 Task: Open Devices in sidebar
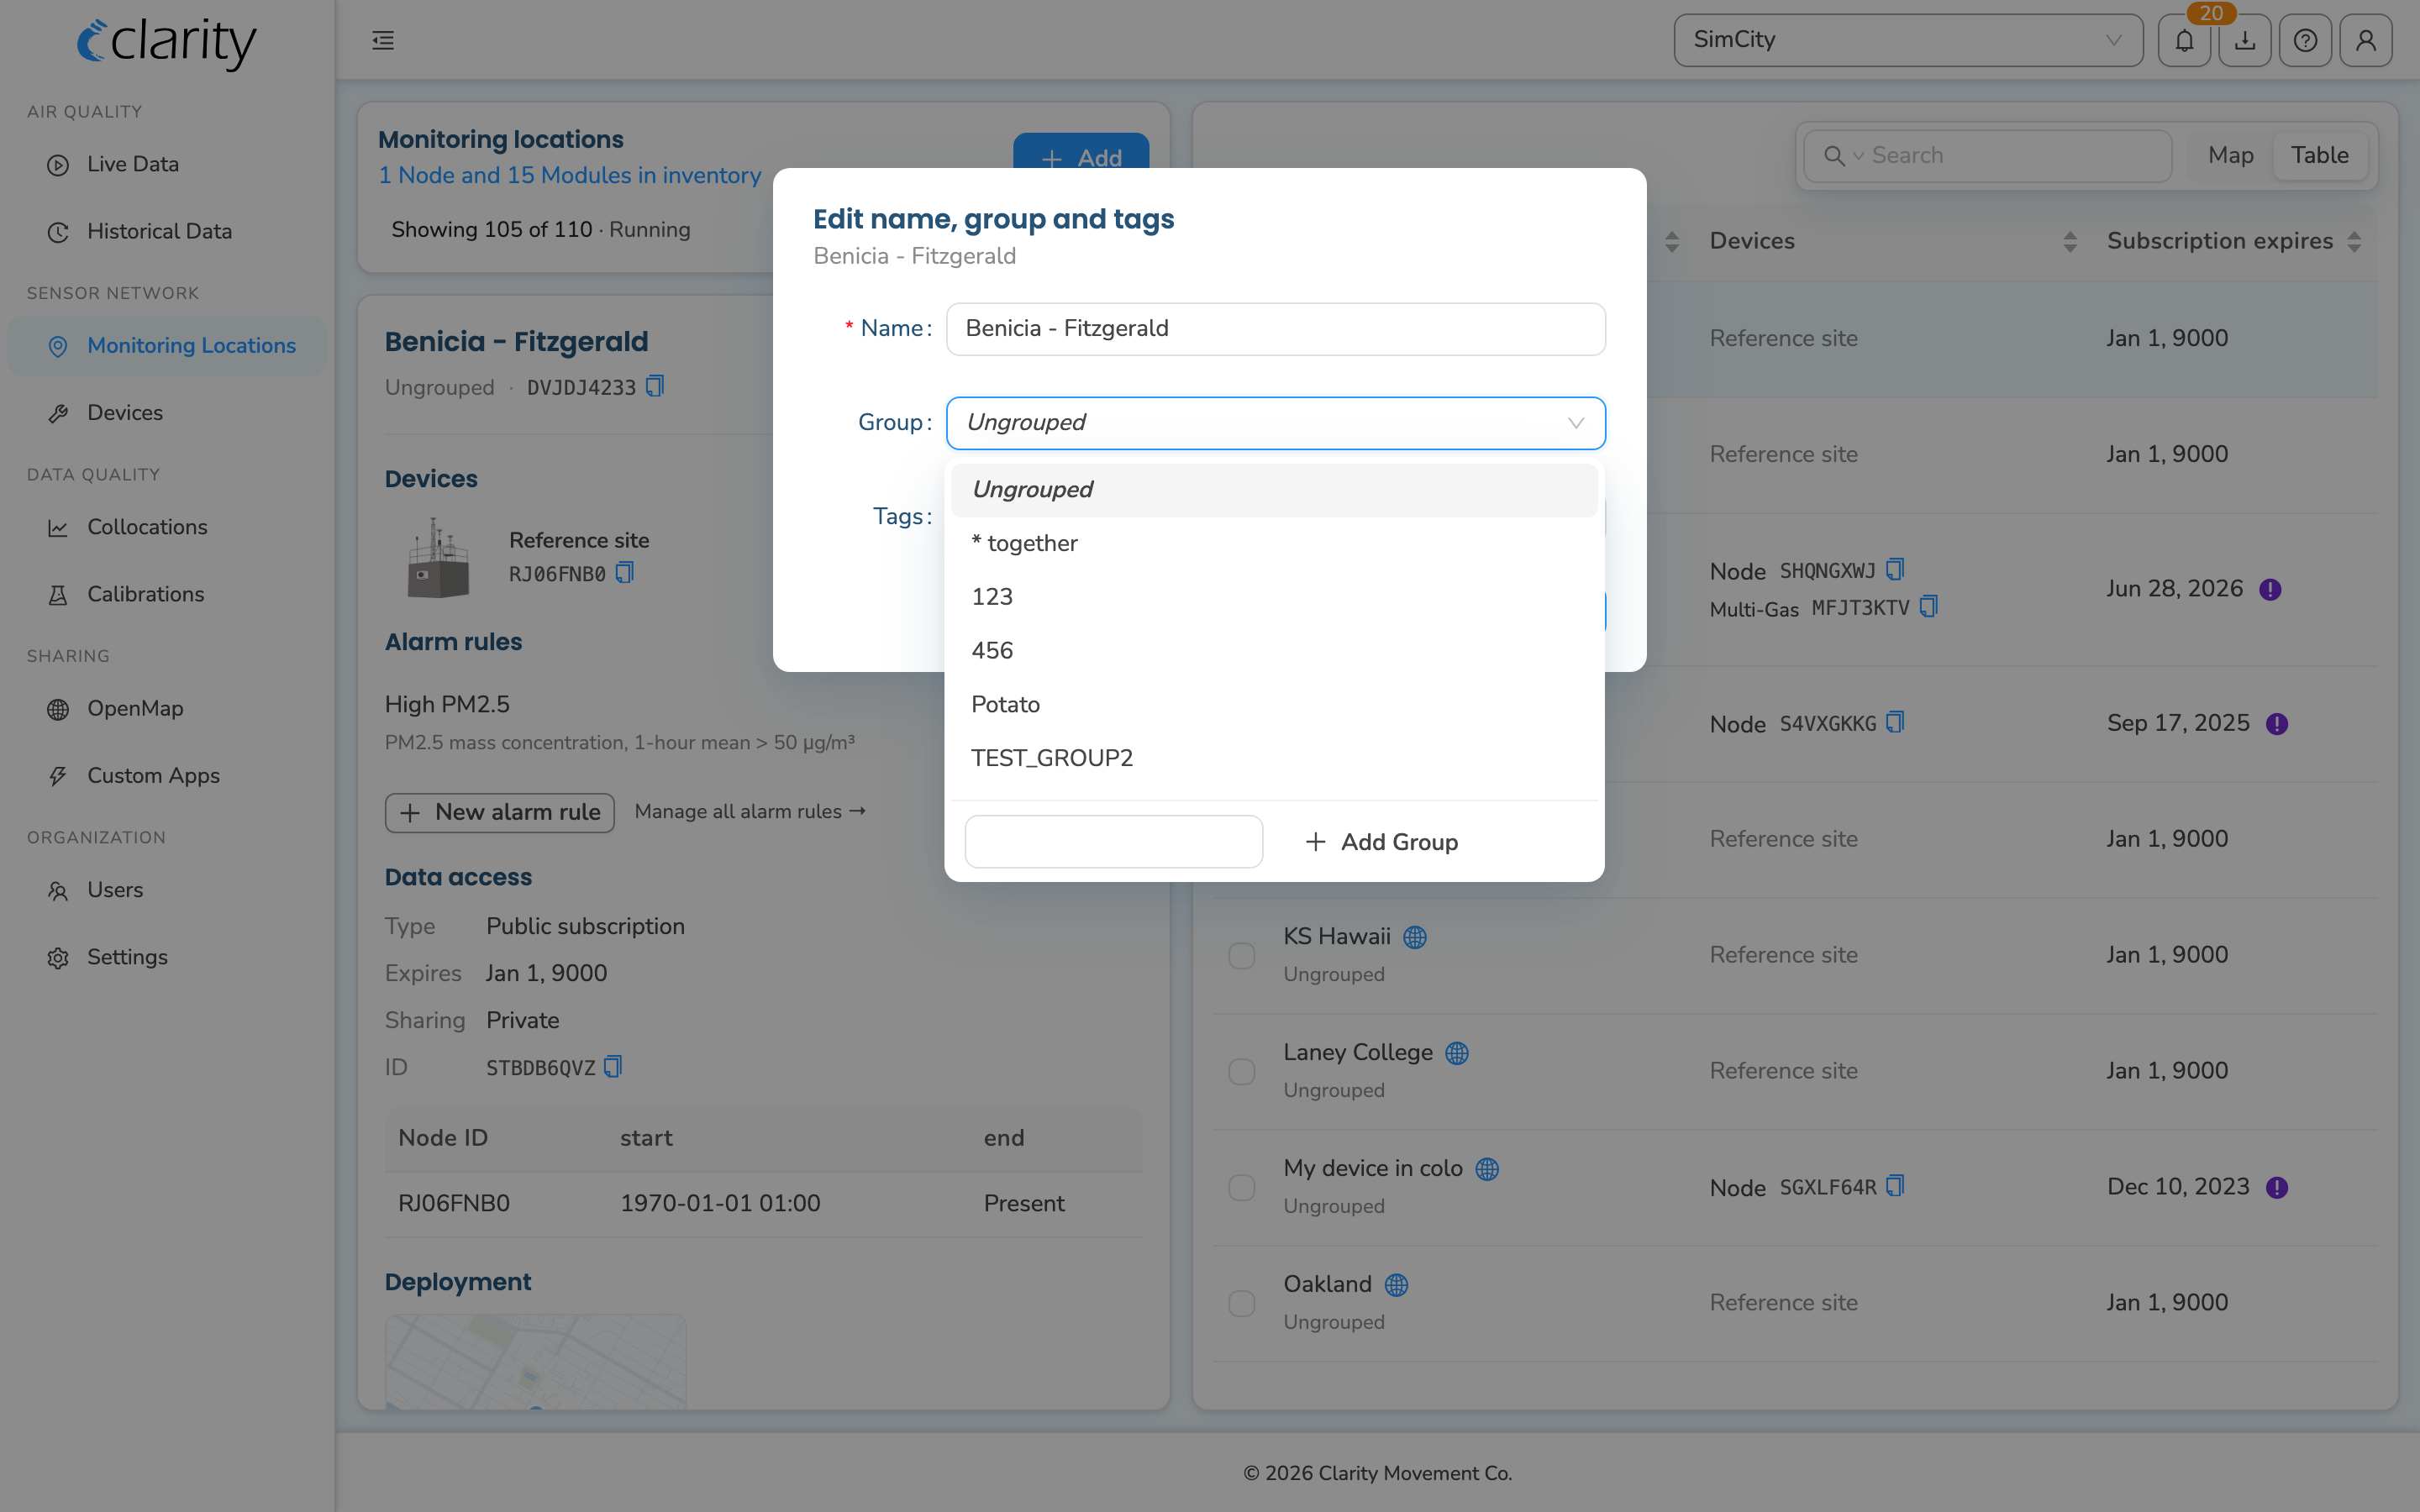[x=167, y=413]
